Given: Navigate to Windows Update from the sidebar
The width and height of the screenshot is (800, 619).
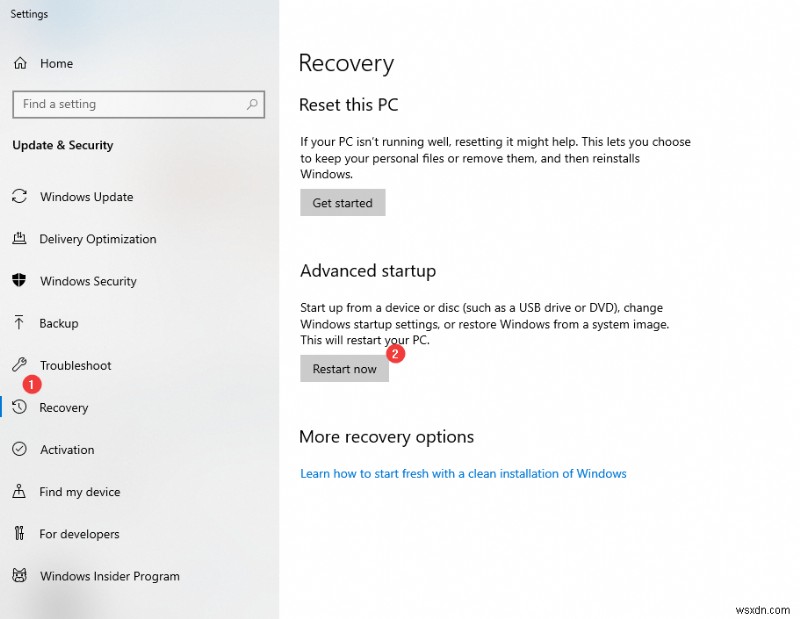Looking at the screenshot, I should [x=85, y=197].
